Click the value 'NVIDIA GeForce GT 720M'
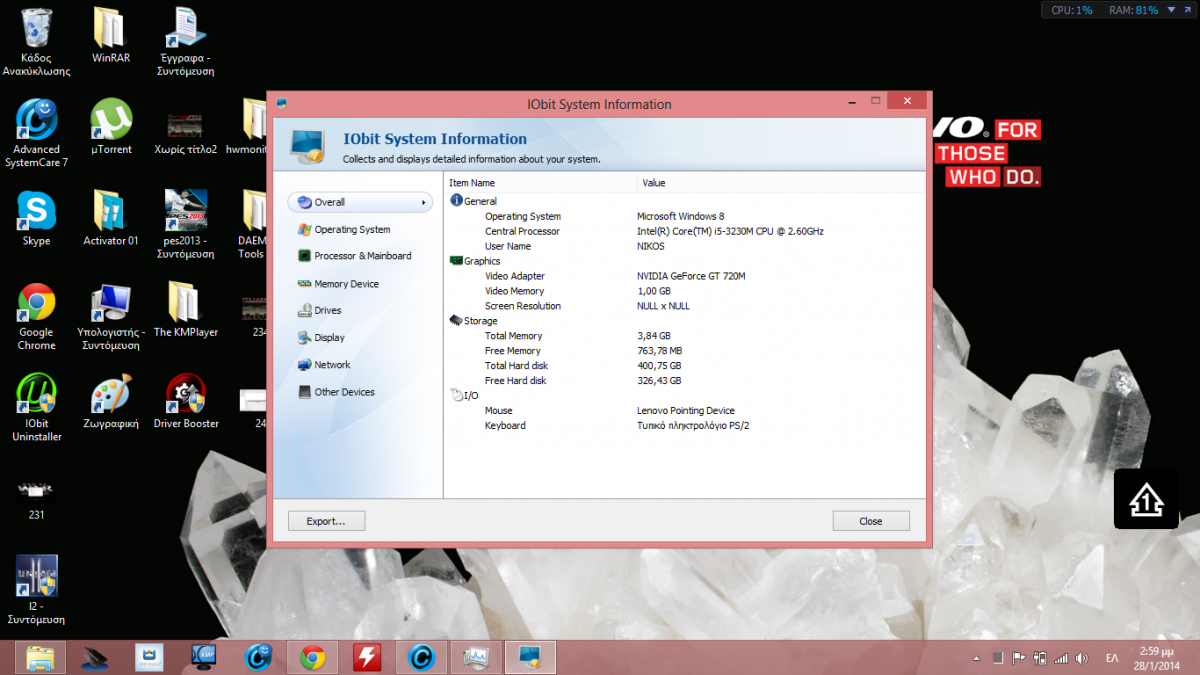 [691, 276]
